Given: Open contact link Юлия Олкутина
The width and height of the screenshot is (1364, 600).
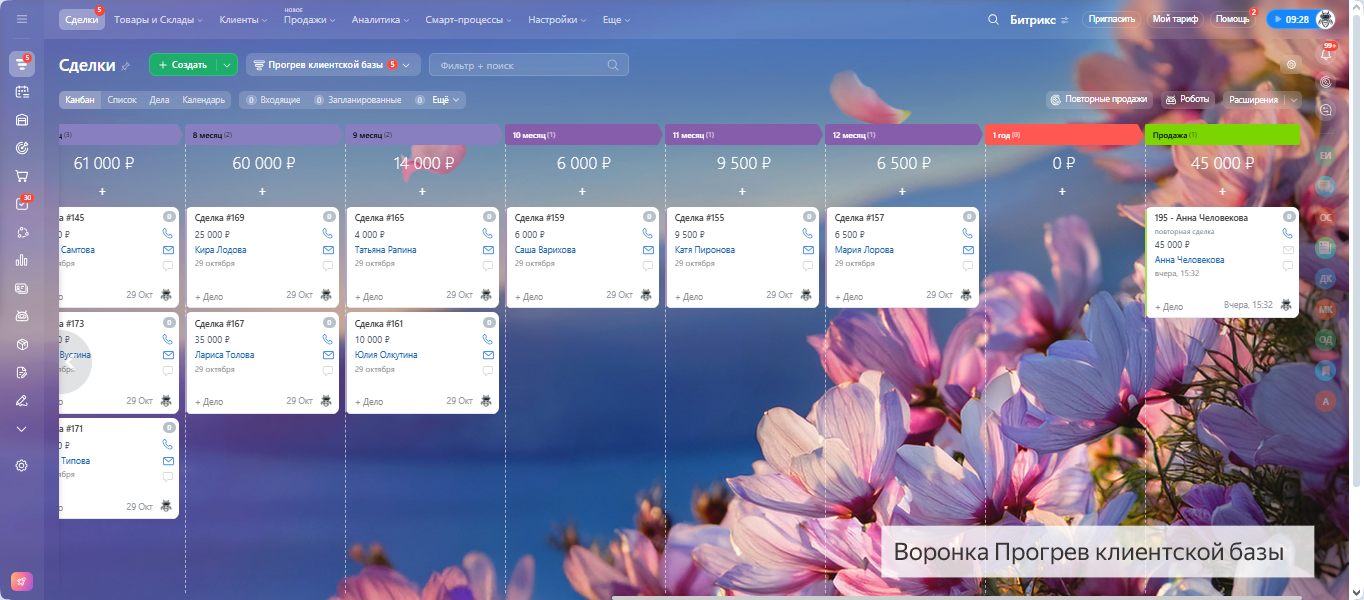Looking at the screenshot, I should (386, 355).
